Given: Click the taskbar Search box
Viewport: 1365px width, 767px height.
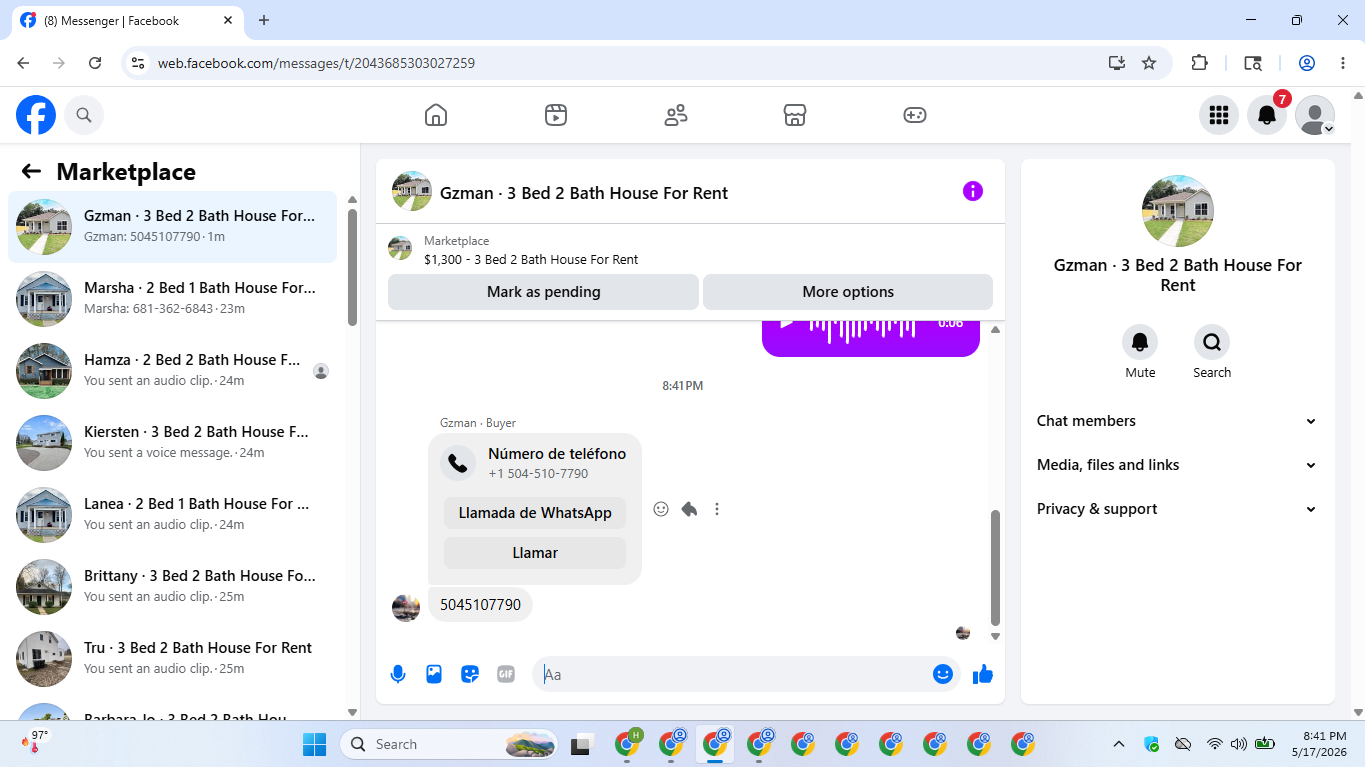Looking at the screenshot, I should [451, 744].
